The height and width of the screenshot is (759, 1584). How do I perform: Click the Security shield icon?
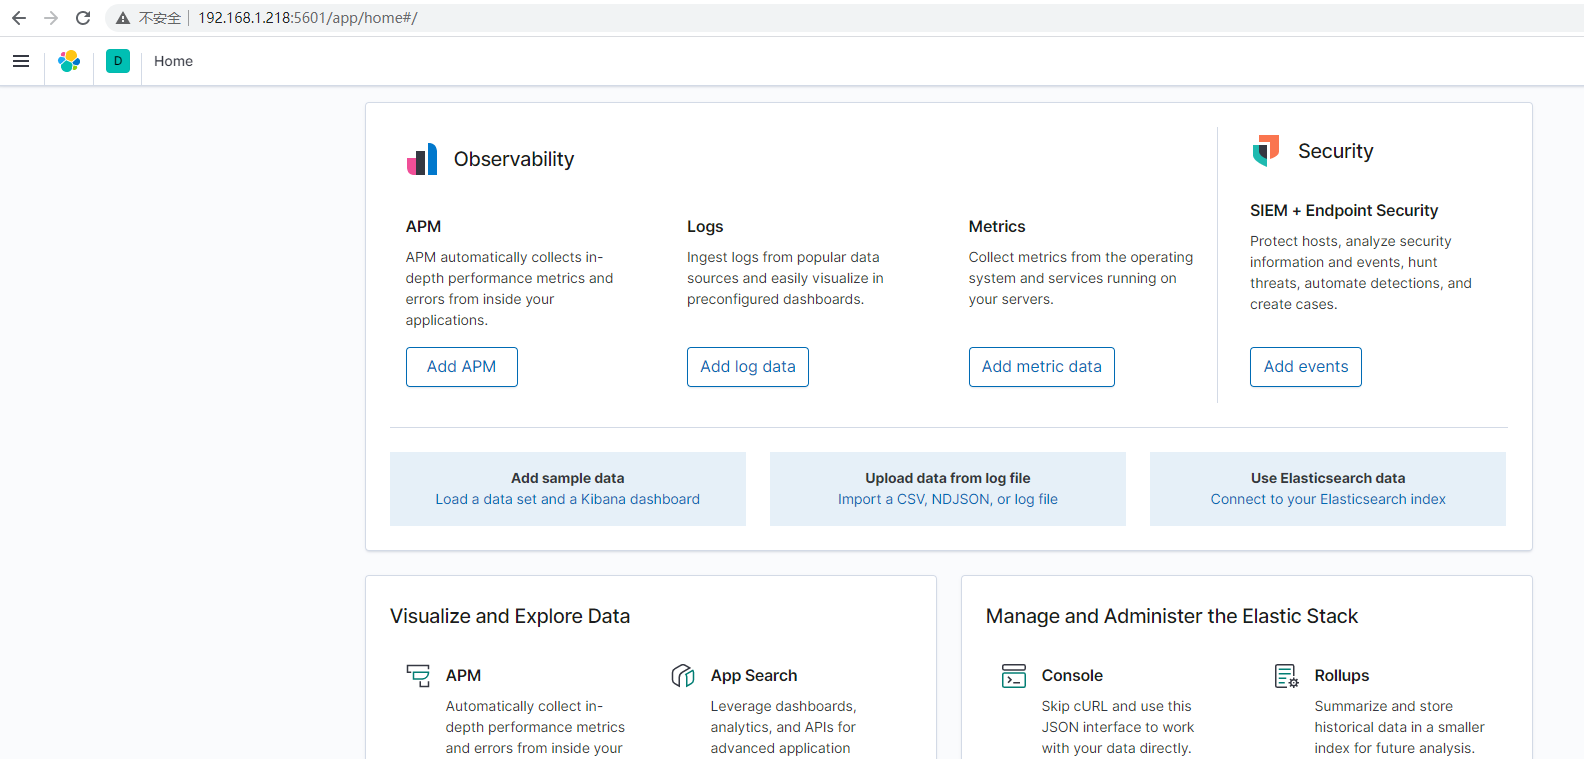(1266, 150)
